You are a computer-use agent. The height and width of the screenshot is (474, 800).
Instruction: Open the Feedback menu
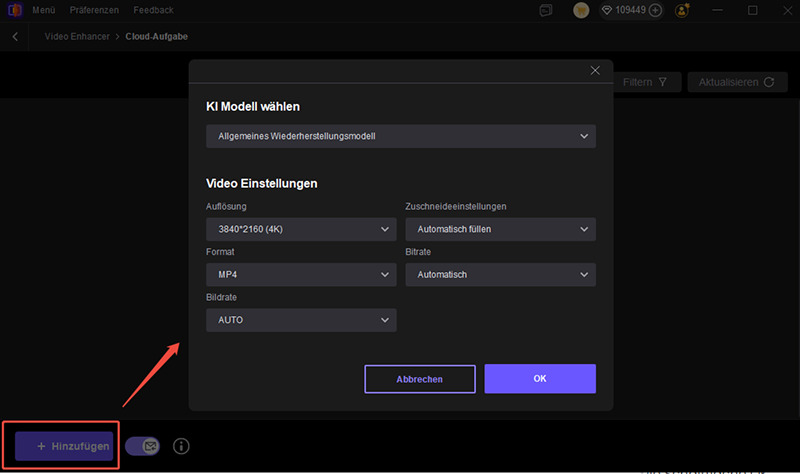coord(153,10)
